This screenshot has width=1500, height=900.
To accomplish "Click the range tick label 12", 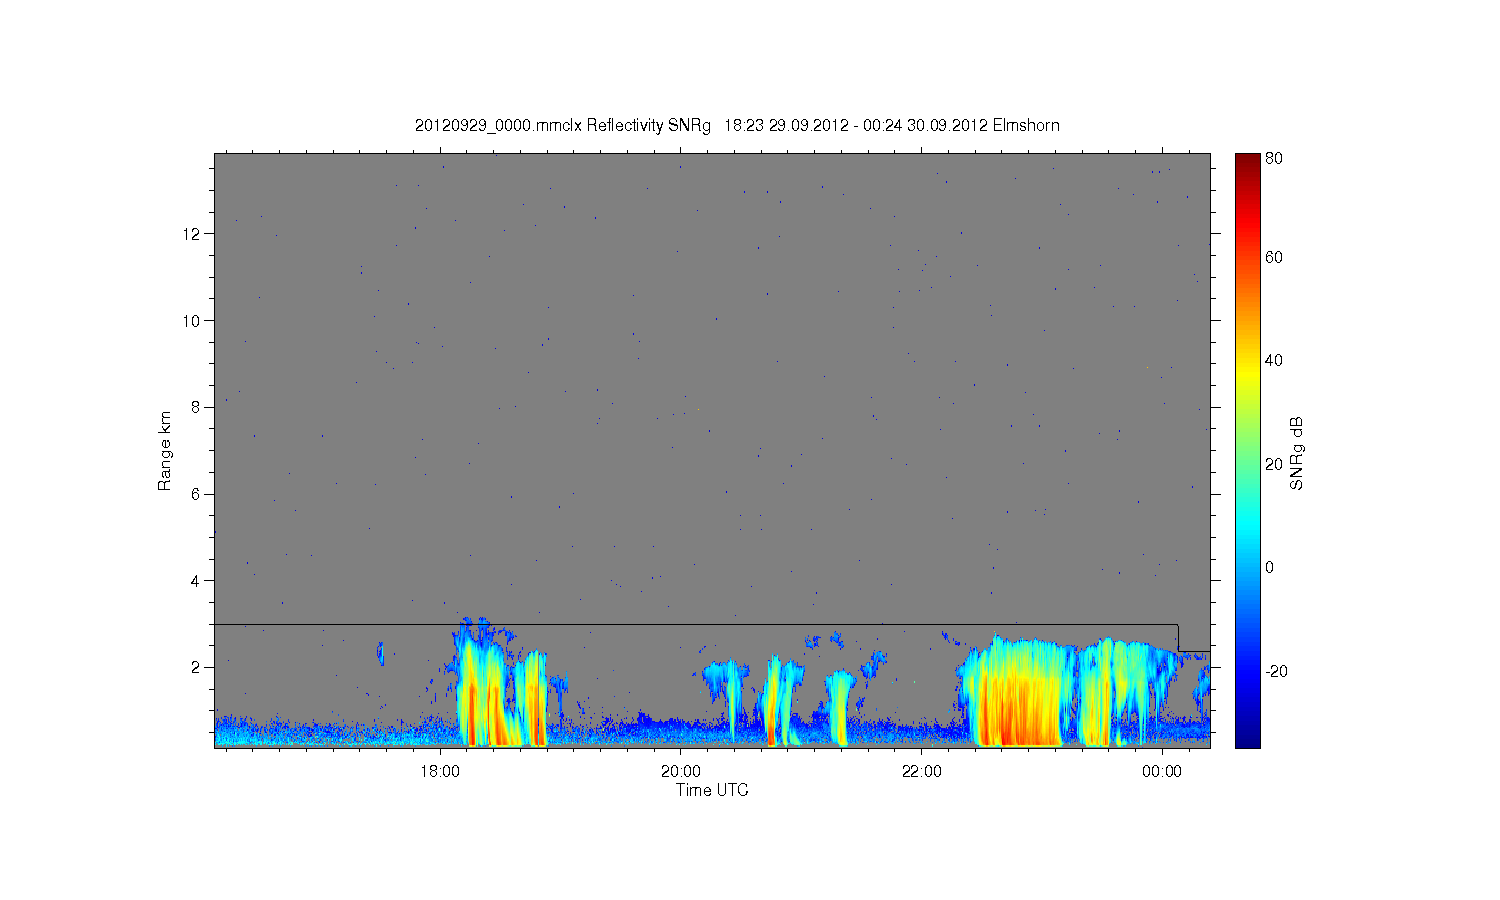I will [x=192, y=234].
